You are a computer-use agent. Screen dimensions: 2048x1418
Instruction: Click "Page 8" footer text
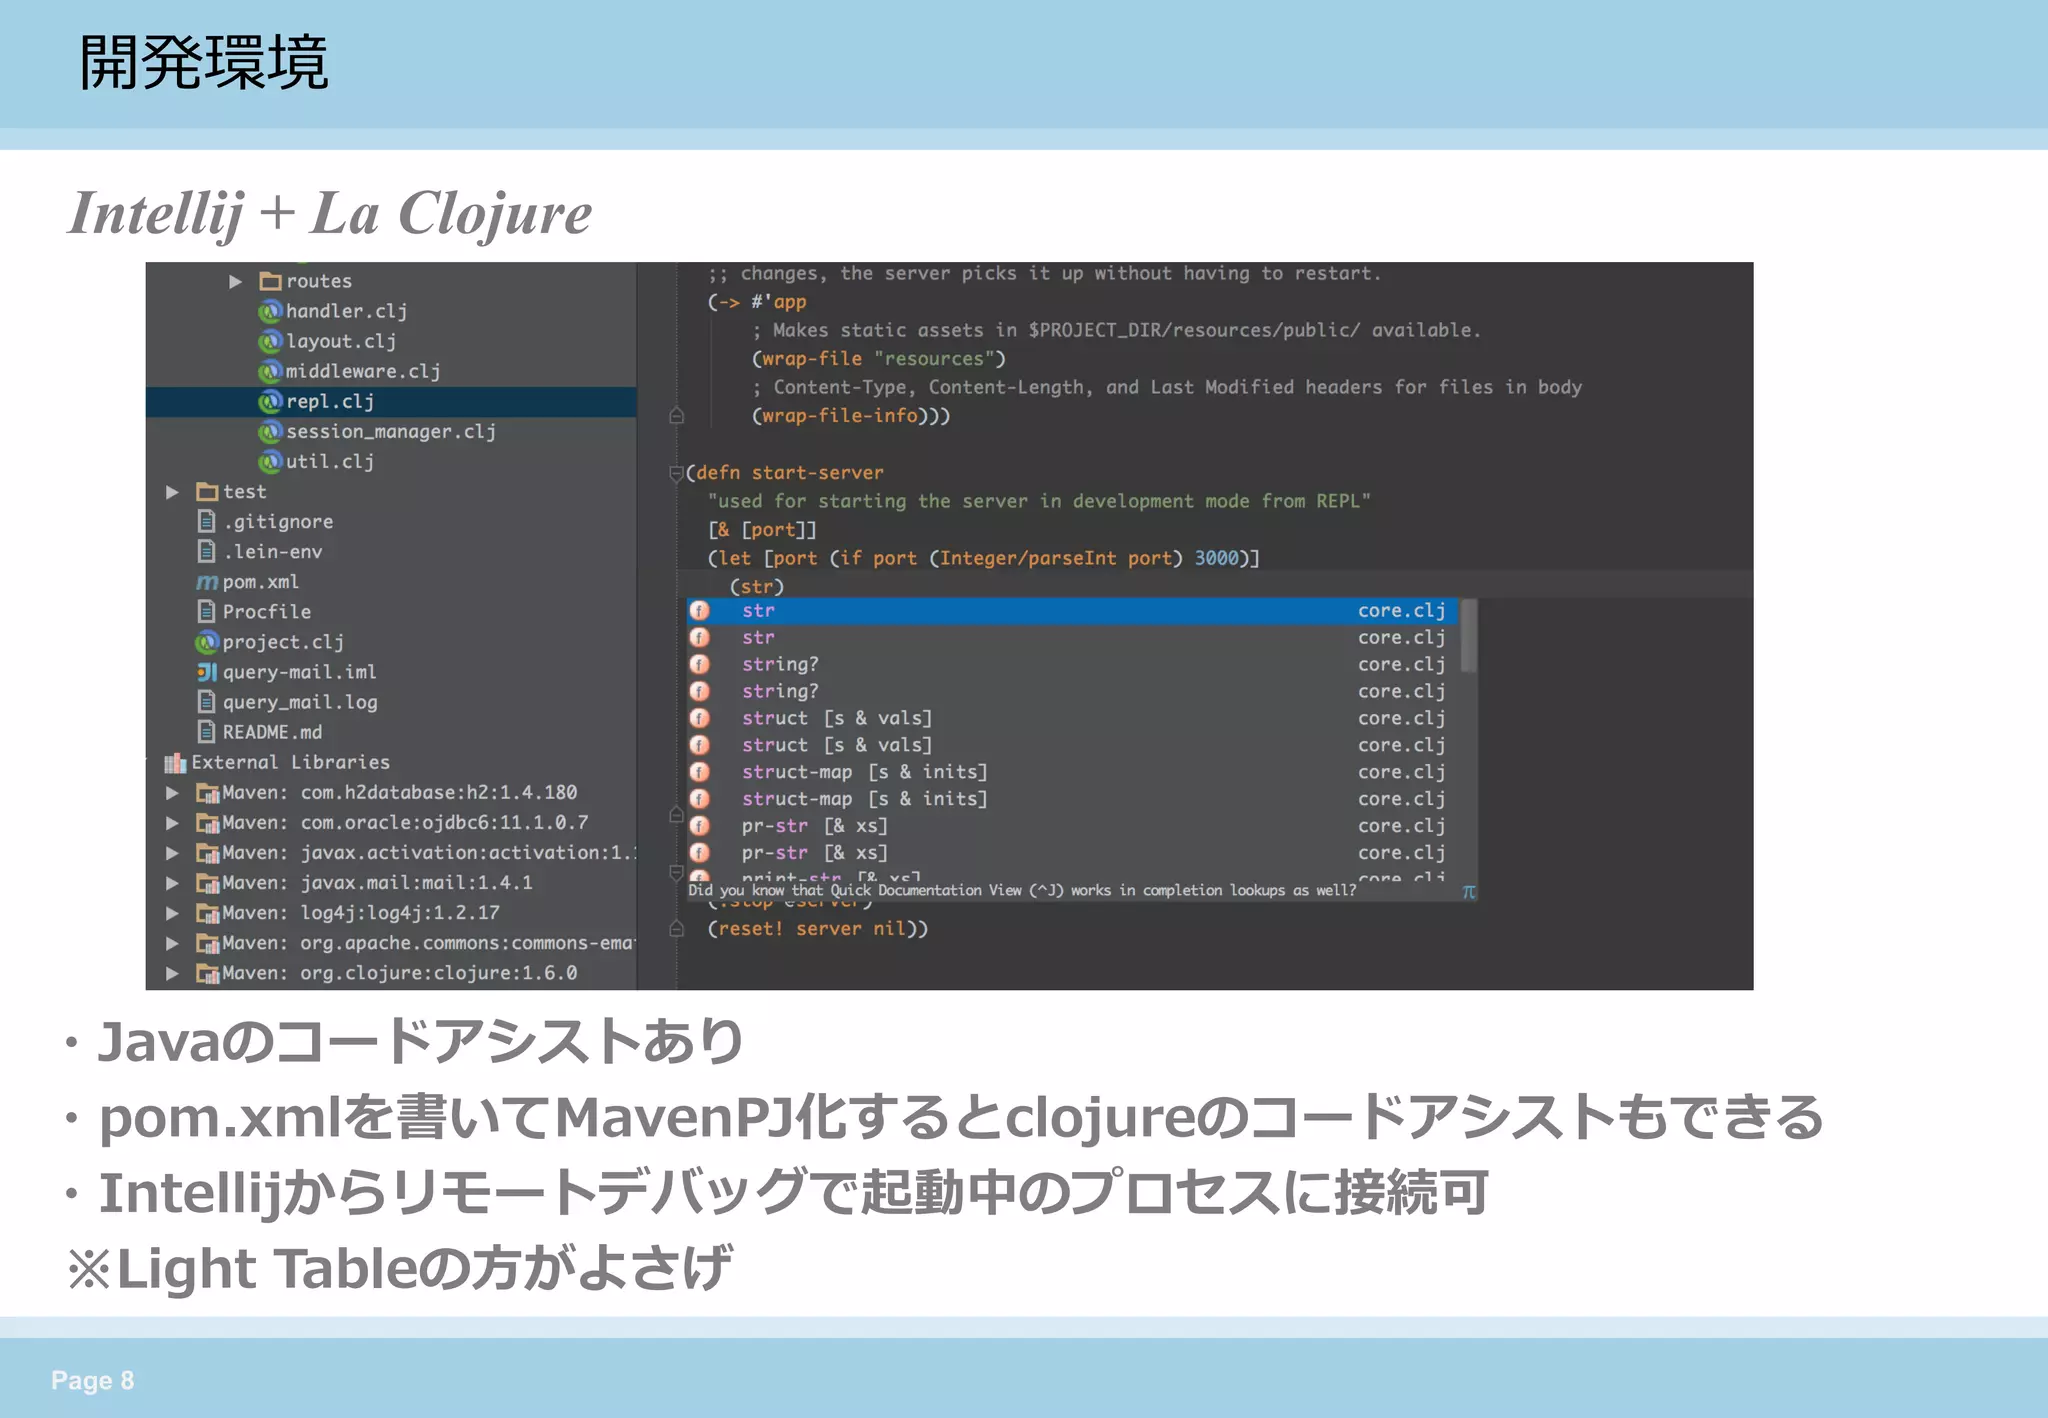tap(92, 1381)
